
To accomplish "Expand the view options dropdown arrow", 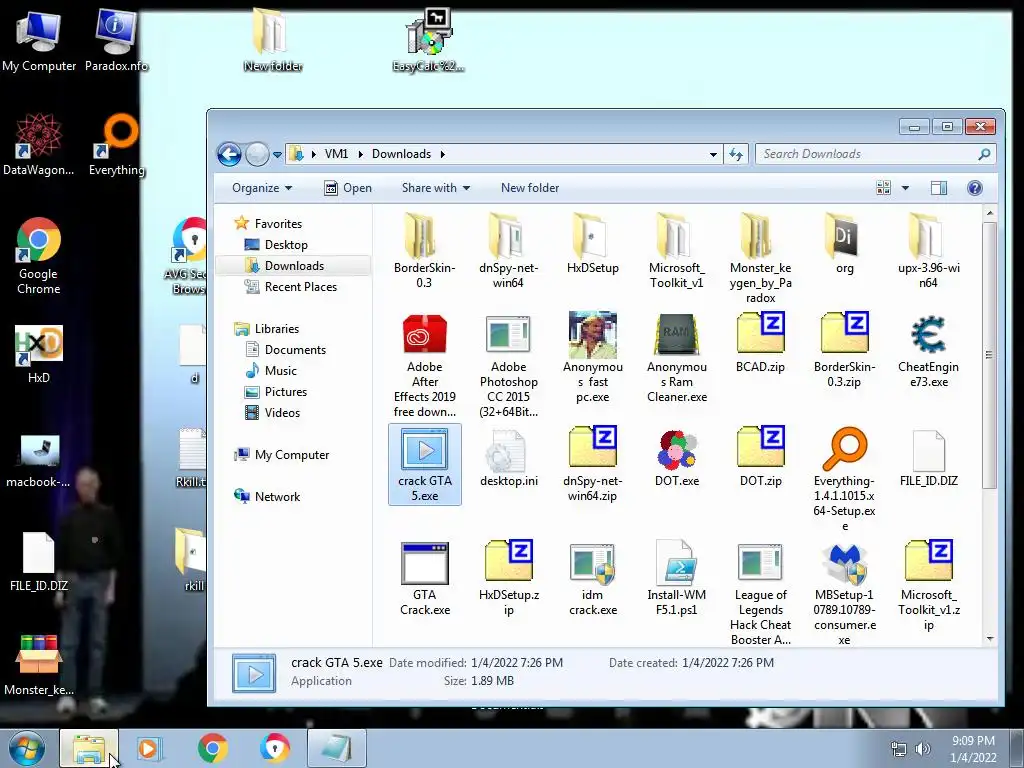I will (905, 188).
